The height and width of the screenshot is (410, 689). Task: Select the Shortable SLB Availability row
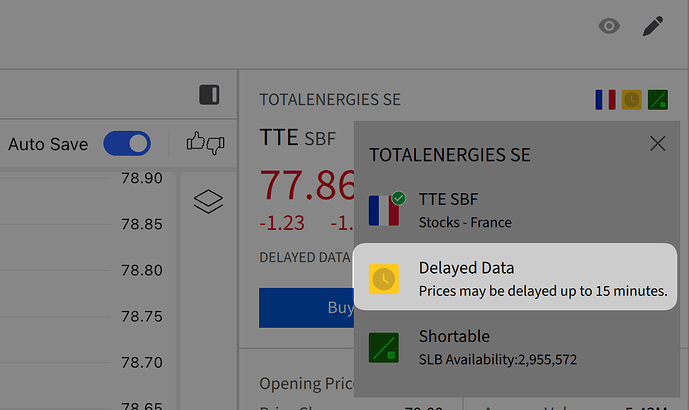(515, 347)
